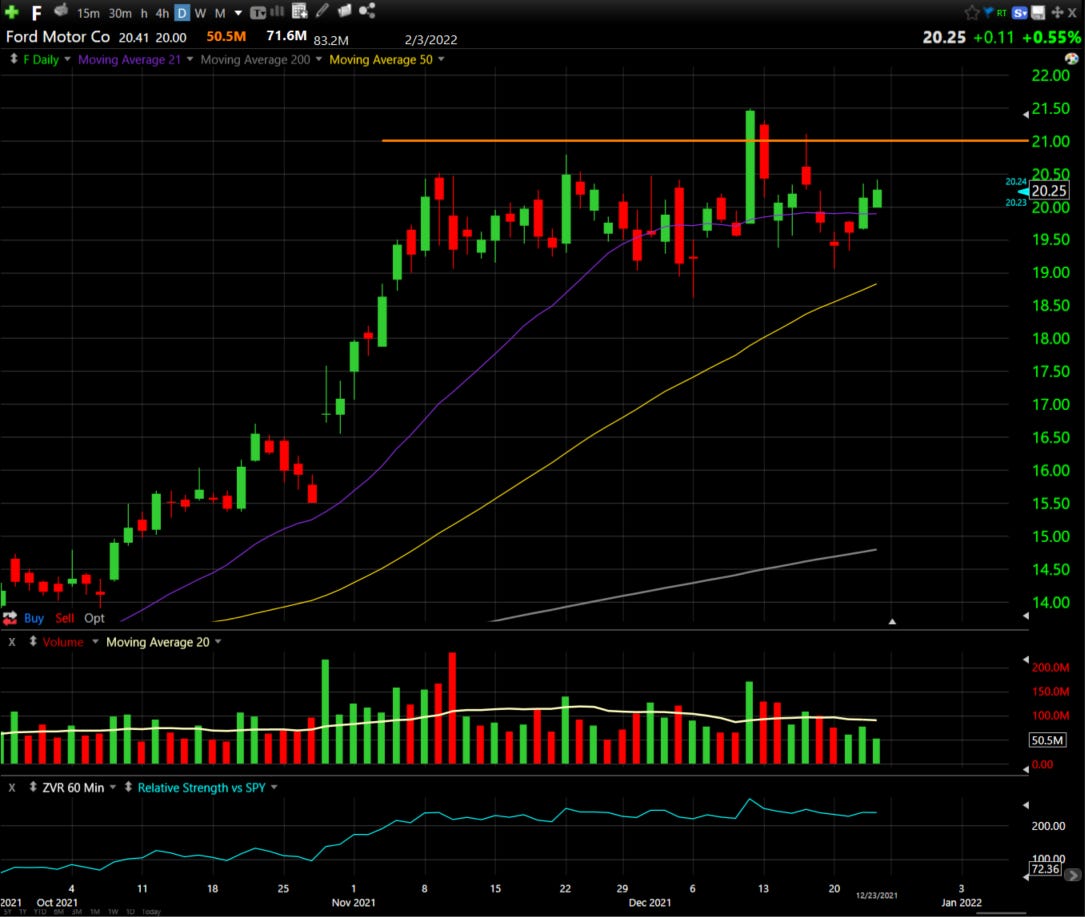This screenshot has width=1085, height=917.
Task: Select the orange horizontal line at 21.00
Action: tap(704, 140)
